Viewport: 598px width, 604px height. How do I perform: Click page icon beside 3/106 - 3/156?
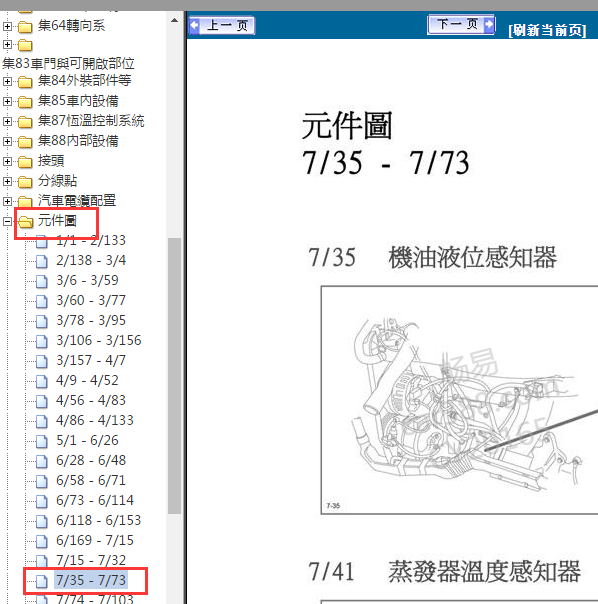coord(42,342)
